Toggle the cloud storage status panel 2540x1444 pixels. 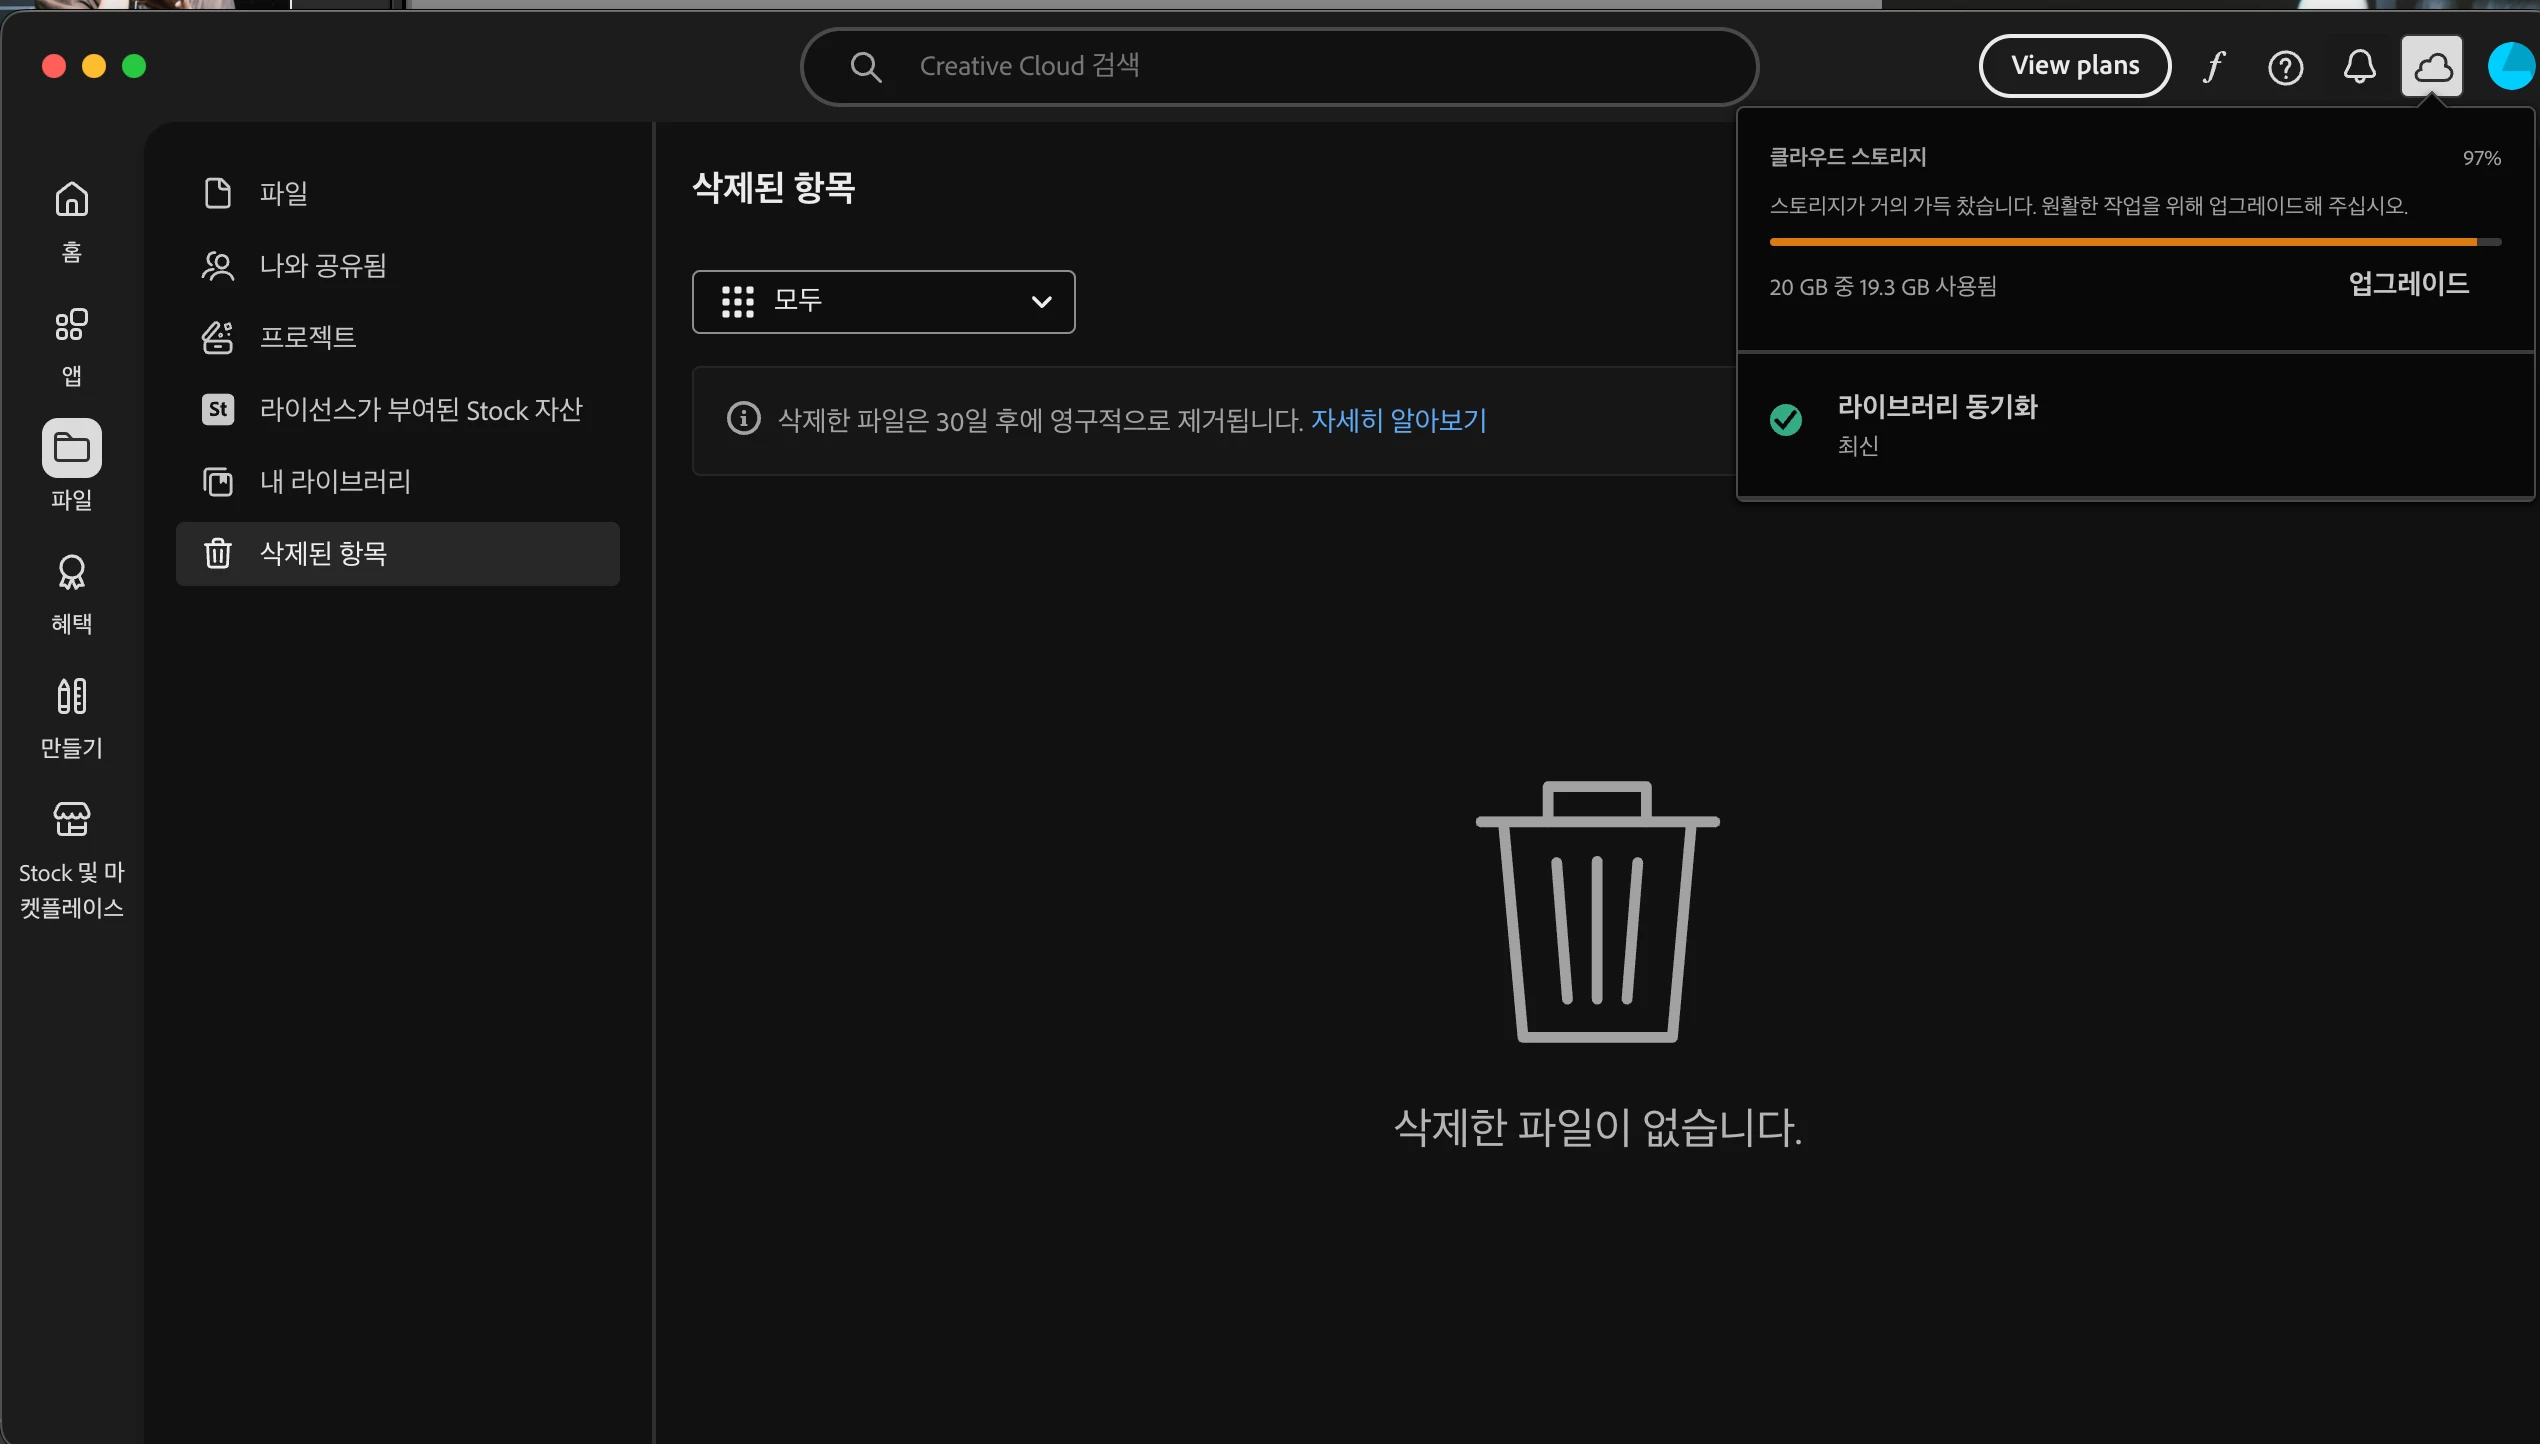(x=2432, y=67)
